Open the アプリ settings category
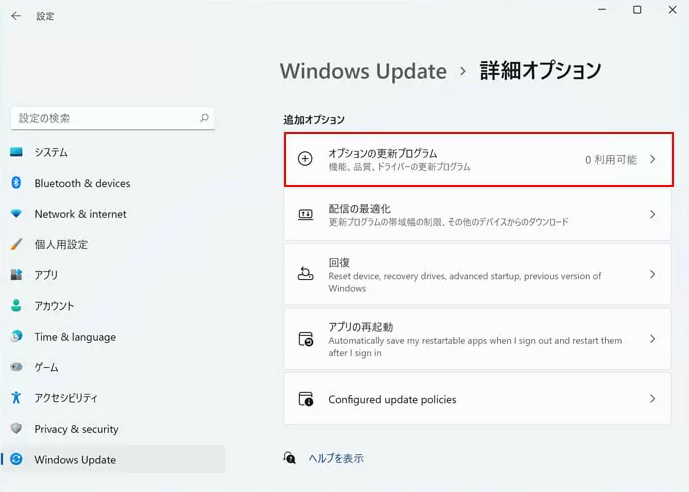Image resolution: width=689 pixels, height=492 pixels. pos(112,275)
